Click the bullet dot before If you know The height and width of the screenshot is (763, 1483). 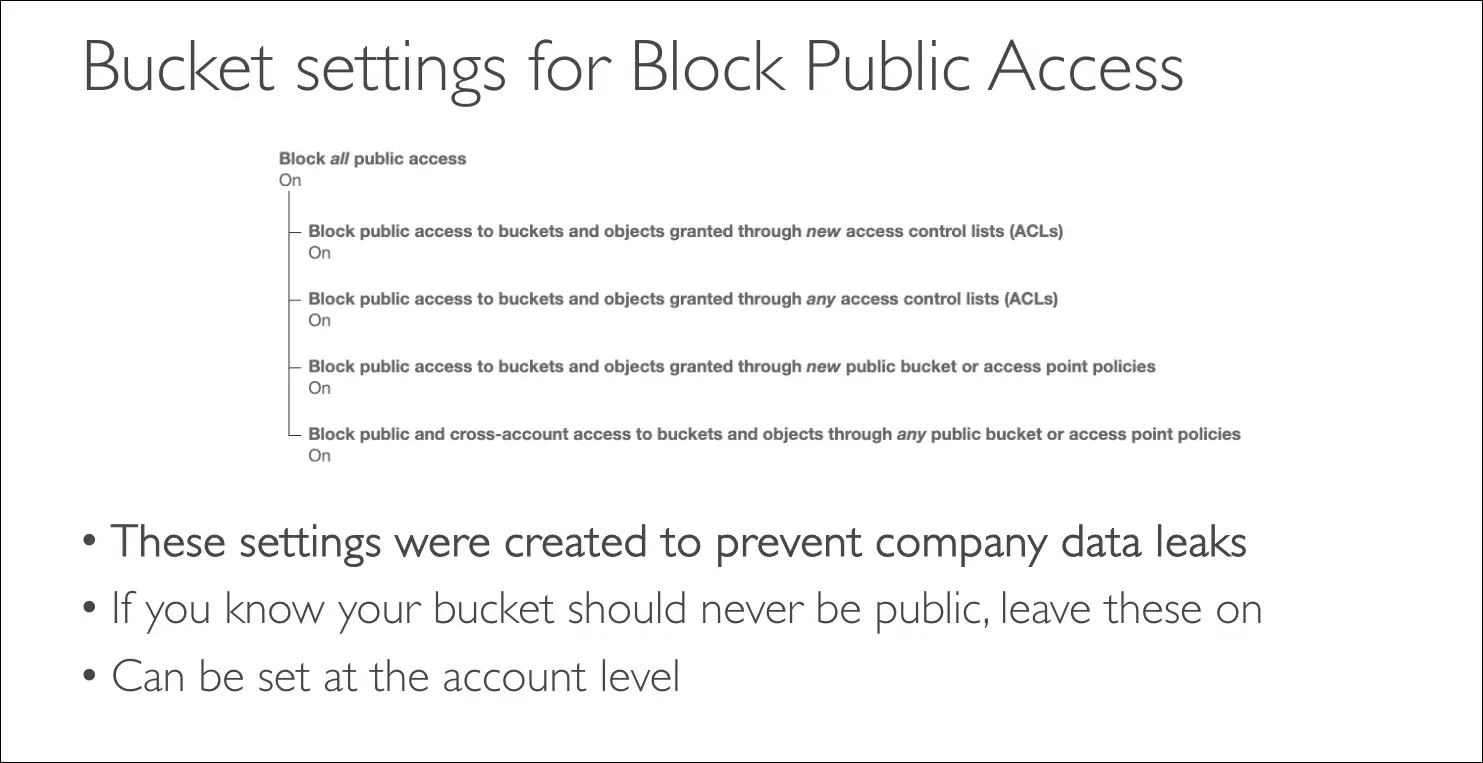(90, 610)
